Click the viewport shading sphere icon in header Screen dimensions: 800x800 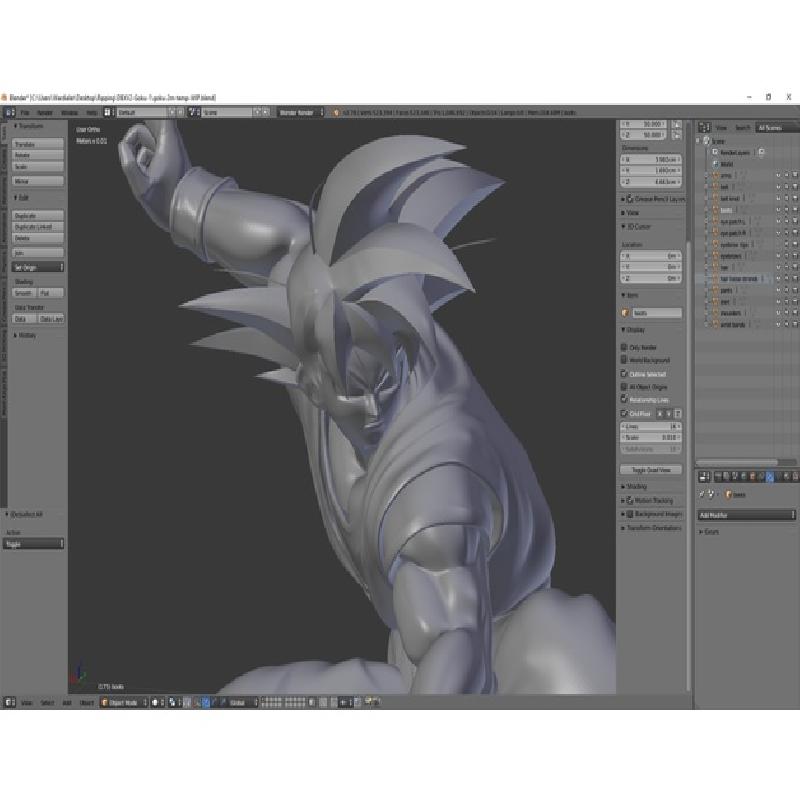tap(156, 703)
